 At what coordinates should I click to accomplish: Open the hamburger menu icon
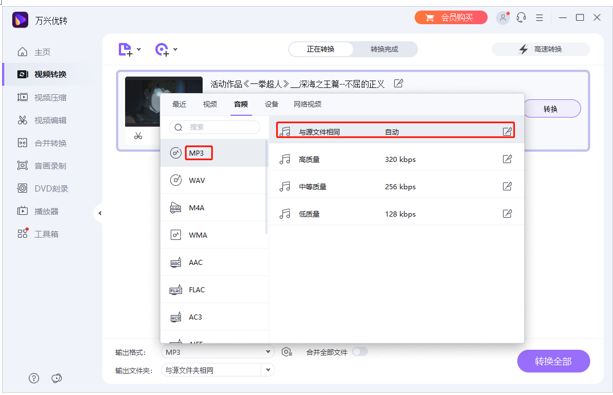click(x=540, y=18)
